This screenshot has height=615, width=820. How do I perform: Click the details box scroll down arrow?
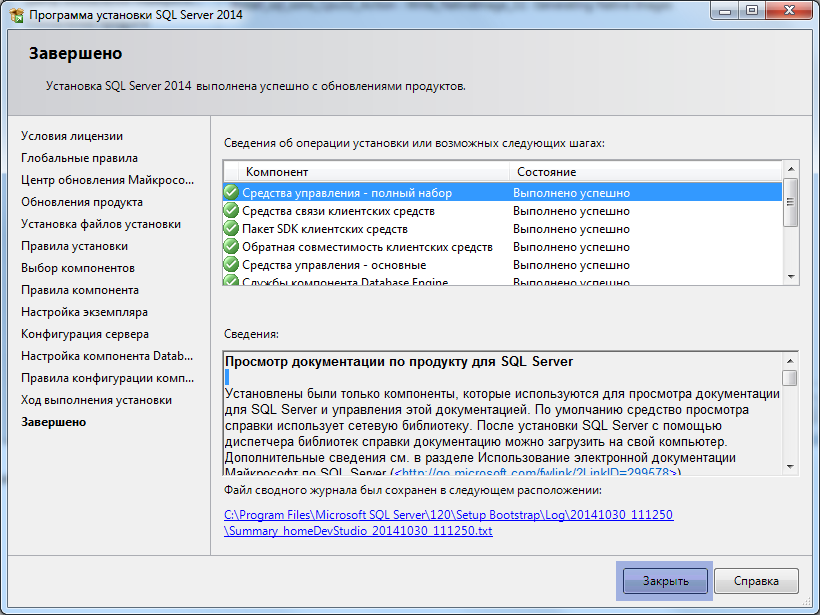coord(790,466)
